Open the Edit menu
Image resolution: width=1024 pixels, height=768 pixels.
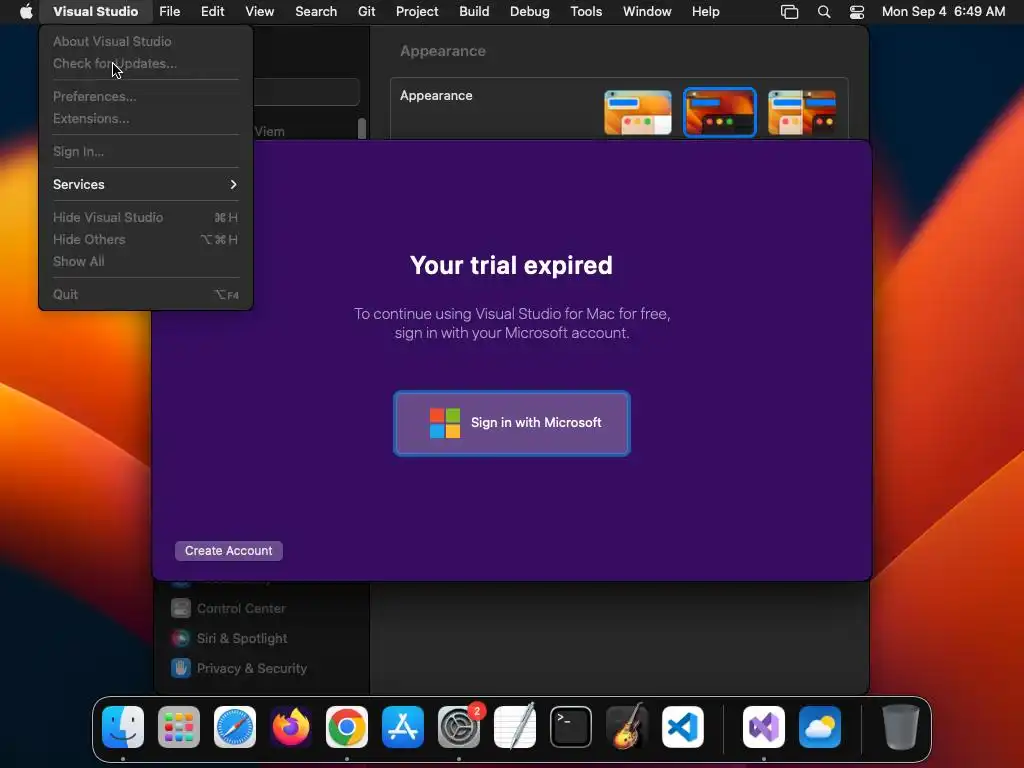[x=212, y=12]
